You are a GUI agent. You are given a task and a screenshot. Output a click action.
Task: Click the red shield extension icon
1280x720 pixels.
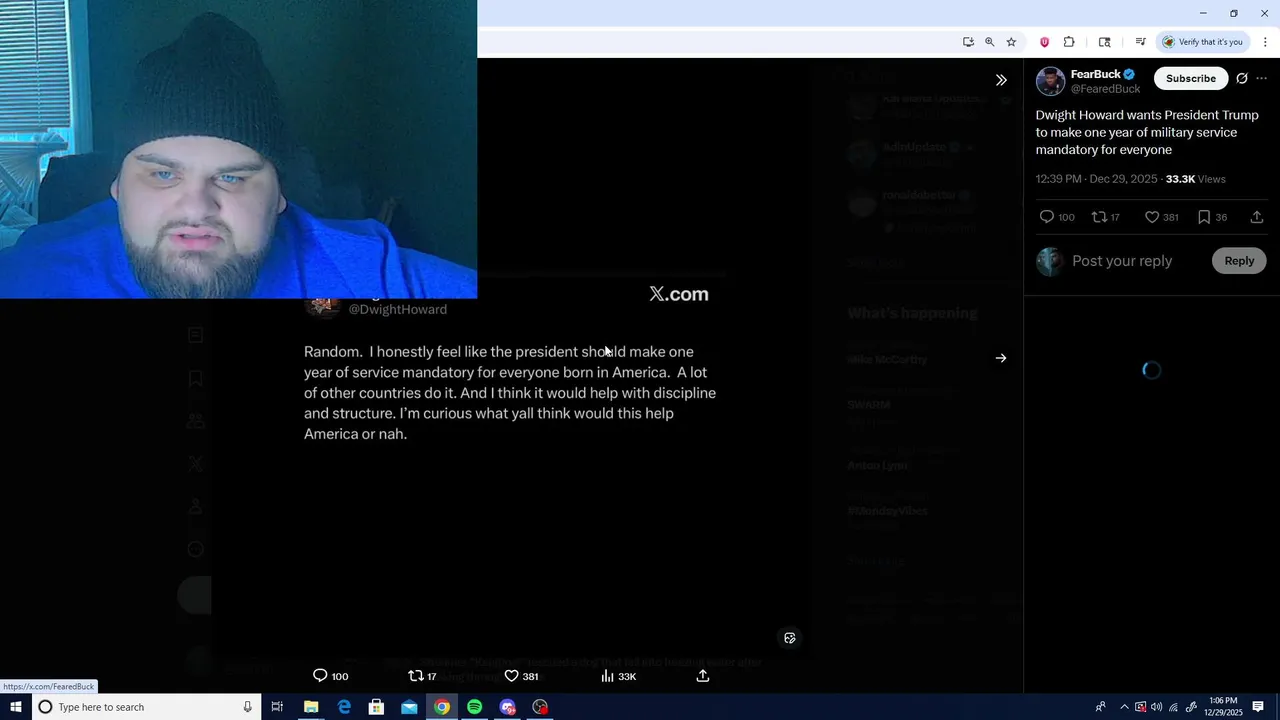[1045, 42]
